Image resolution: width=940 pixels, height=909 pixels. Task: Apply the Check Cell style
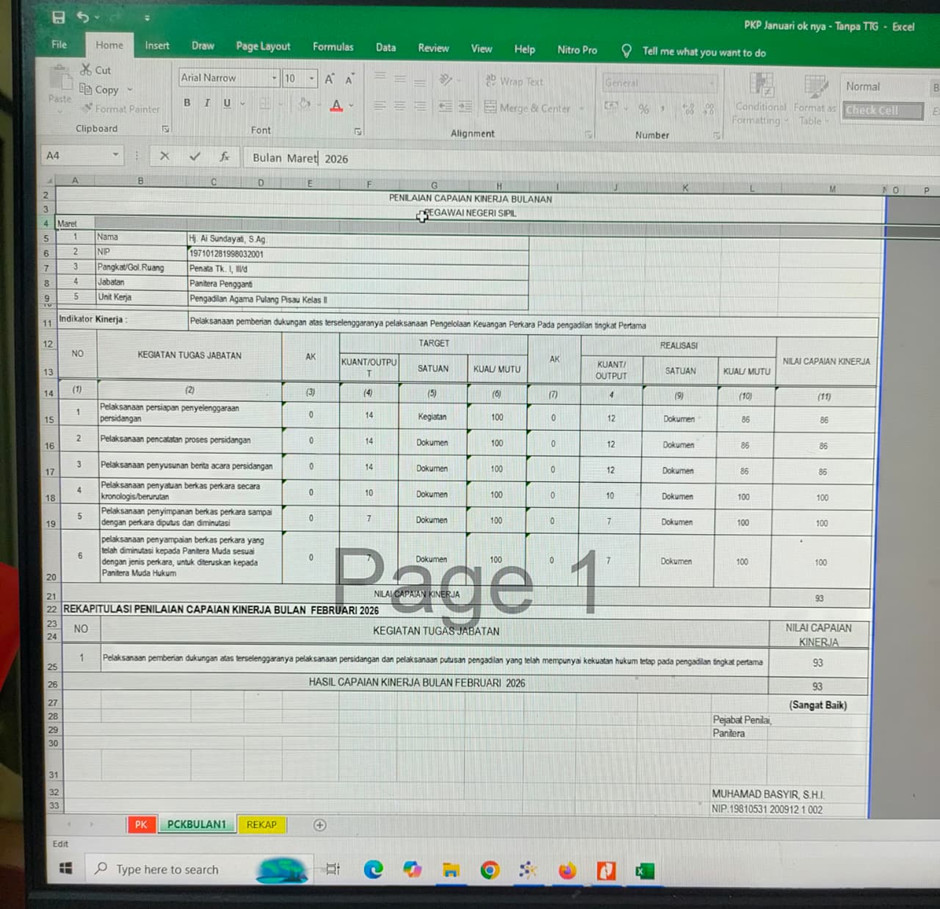(x=881, y=111)
